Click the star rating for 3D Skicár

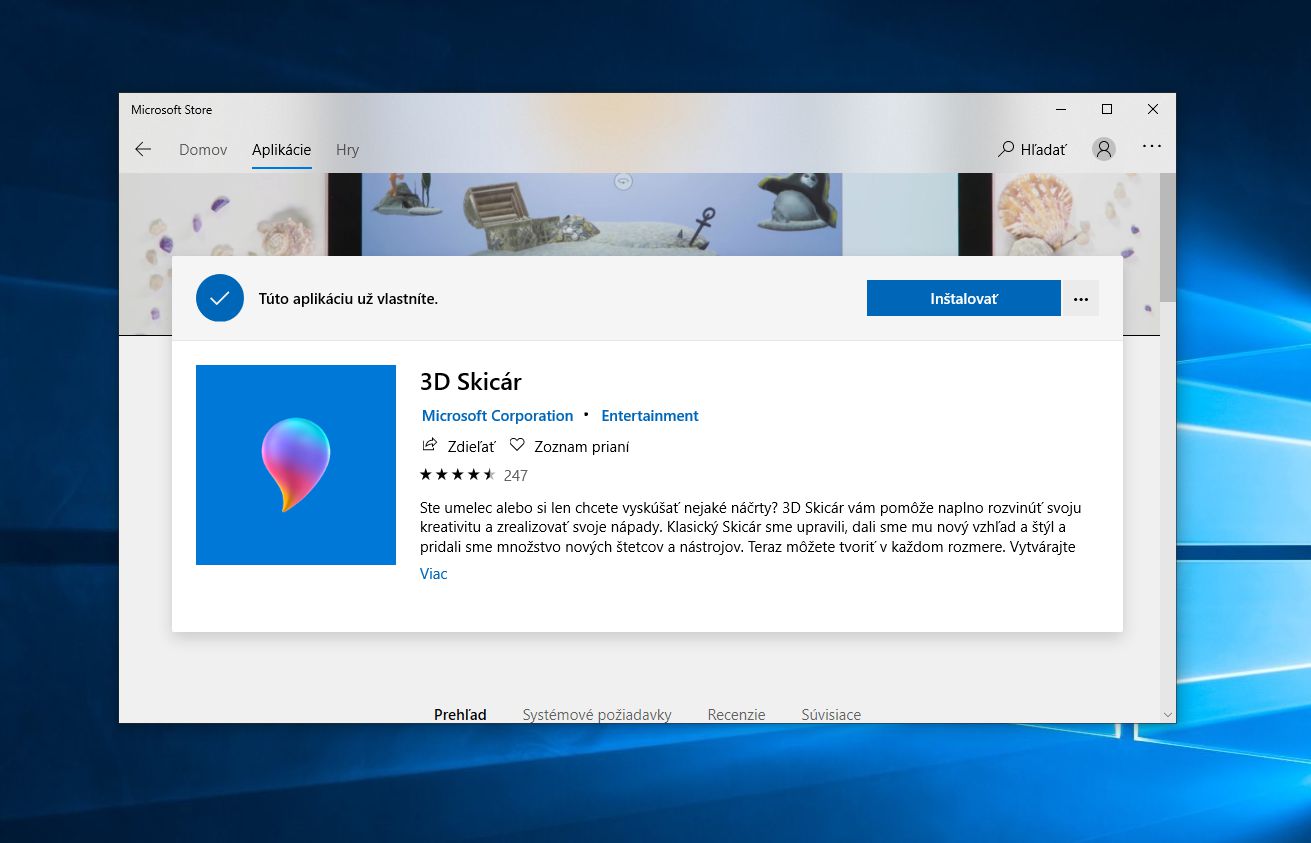coord(458,475)
